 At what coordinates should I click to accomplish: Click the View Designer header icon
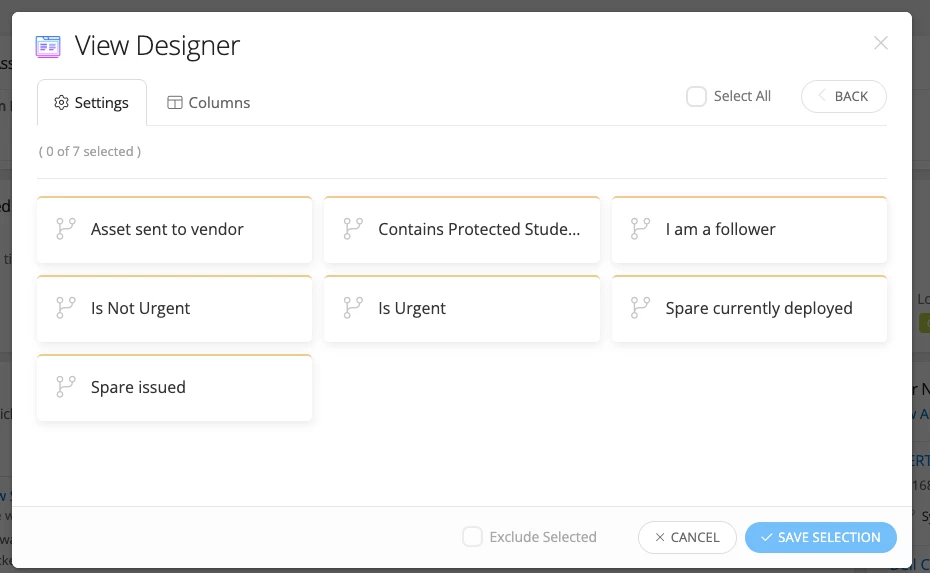48,46
